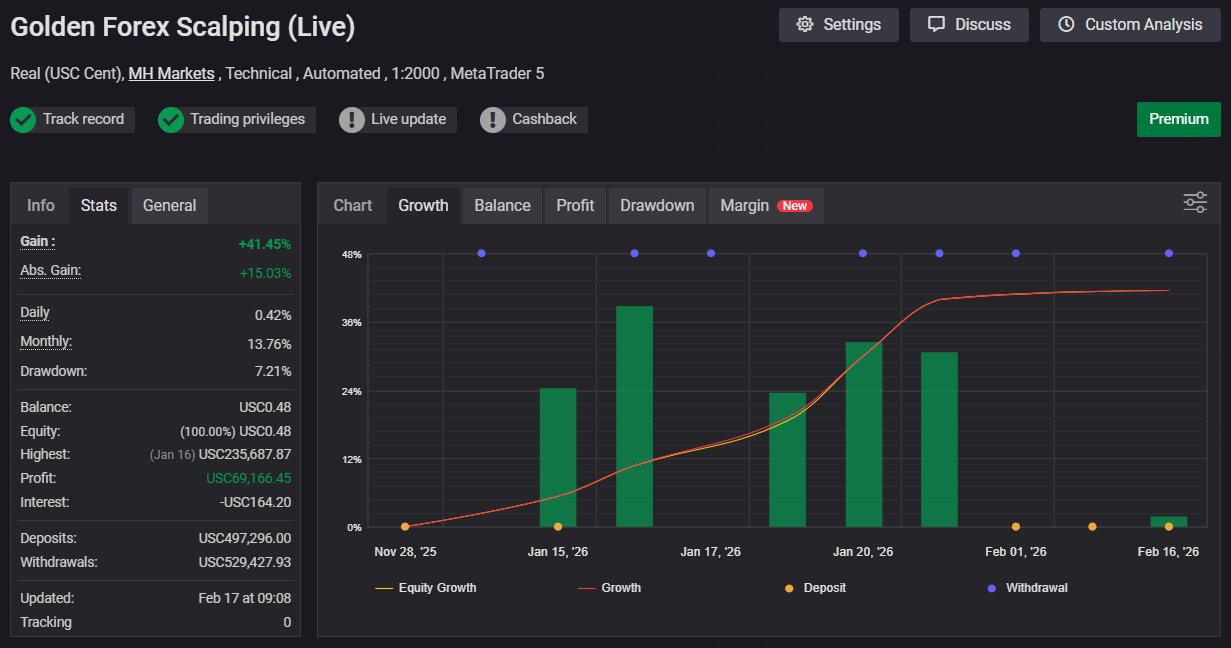1231x648 pixels.
Task: Open the Margin tab marked New
Action: (766, 205)
